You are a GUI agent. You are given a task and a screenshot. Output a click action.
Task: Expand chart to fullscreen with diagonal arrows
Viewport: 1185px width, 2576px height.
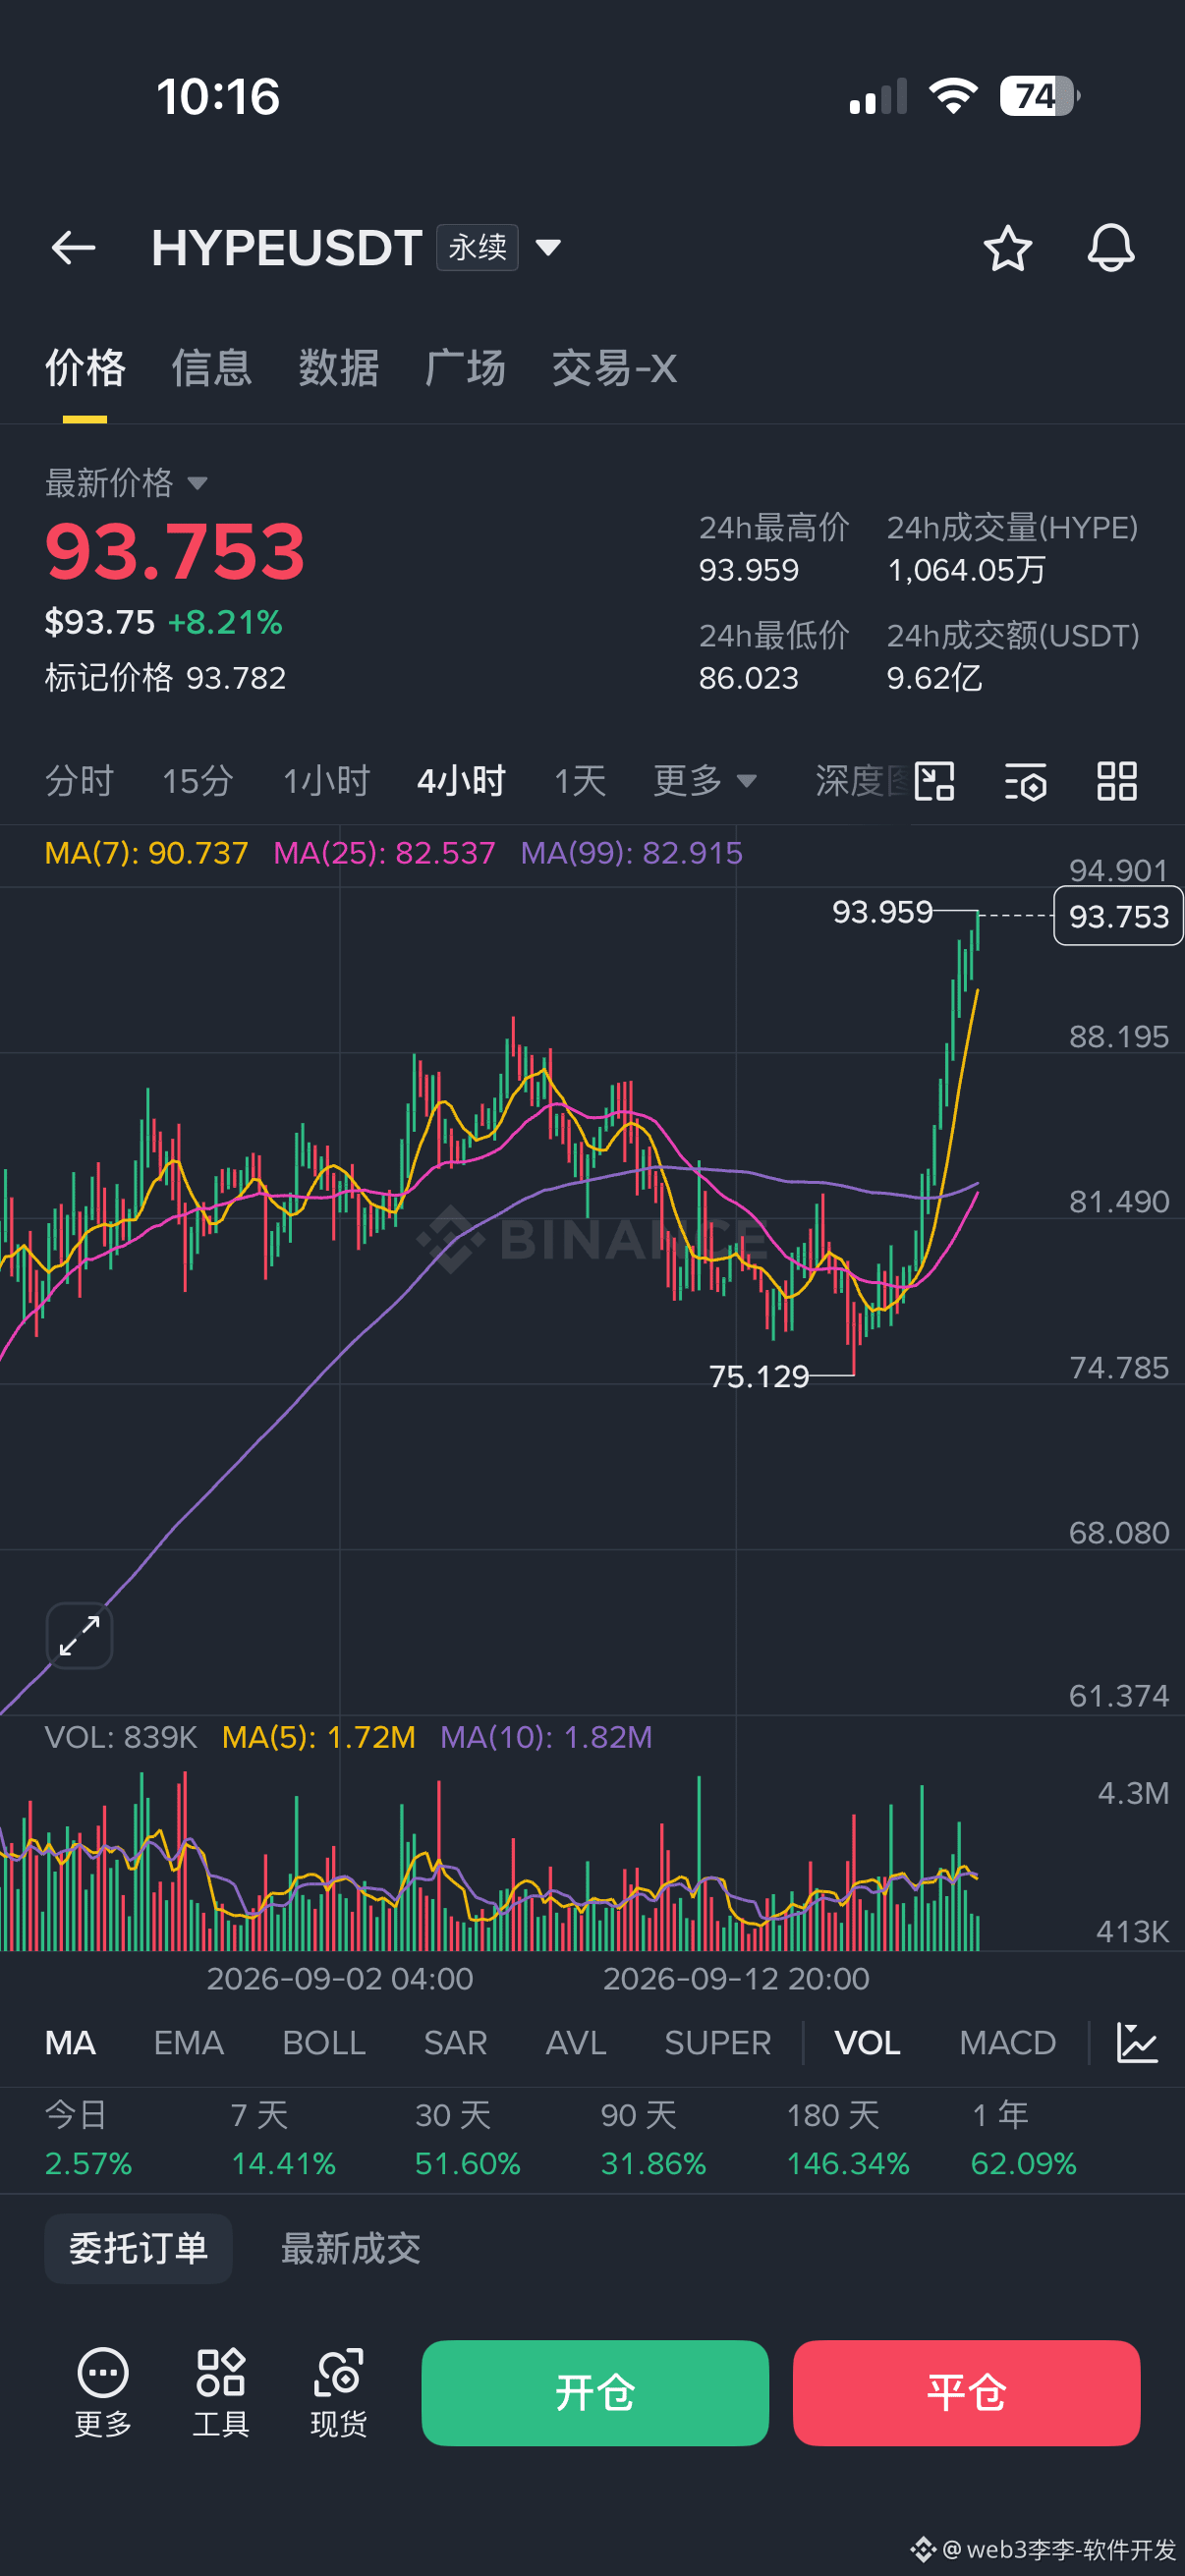(79, 1636)
